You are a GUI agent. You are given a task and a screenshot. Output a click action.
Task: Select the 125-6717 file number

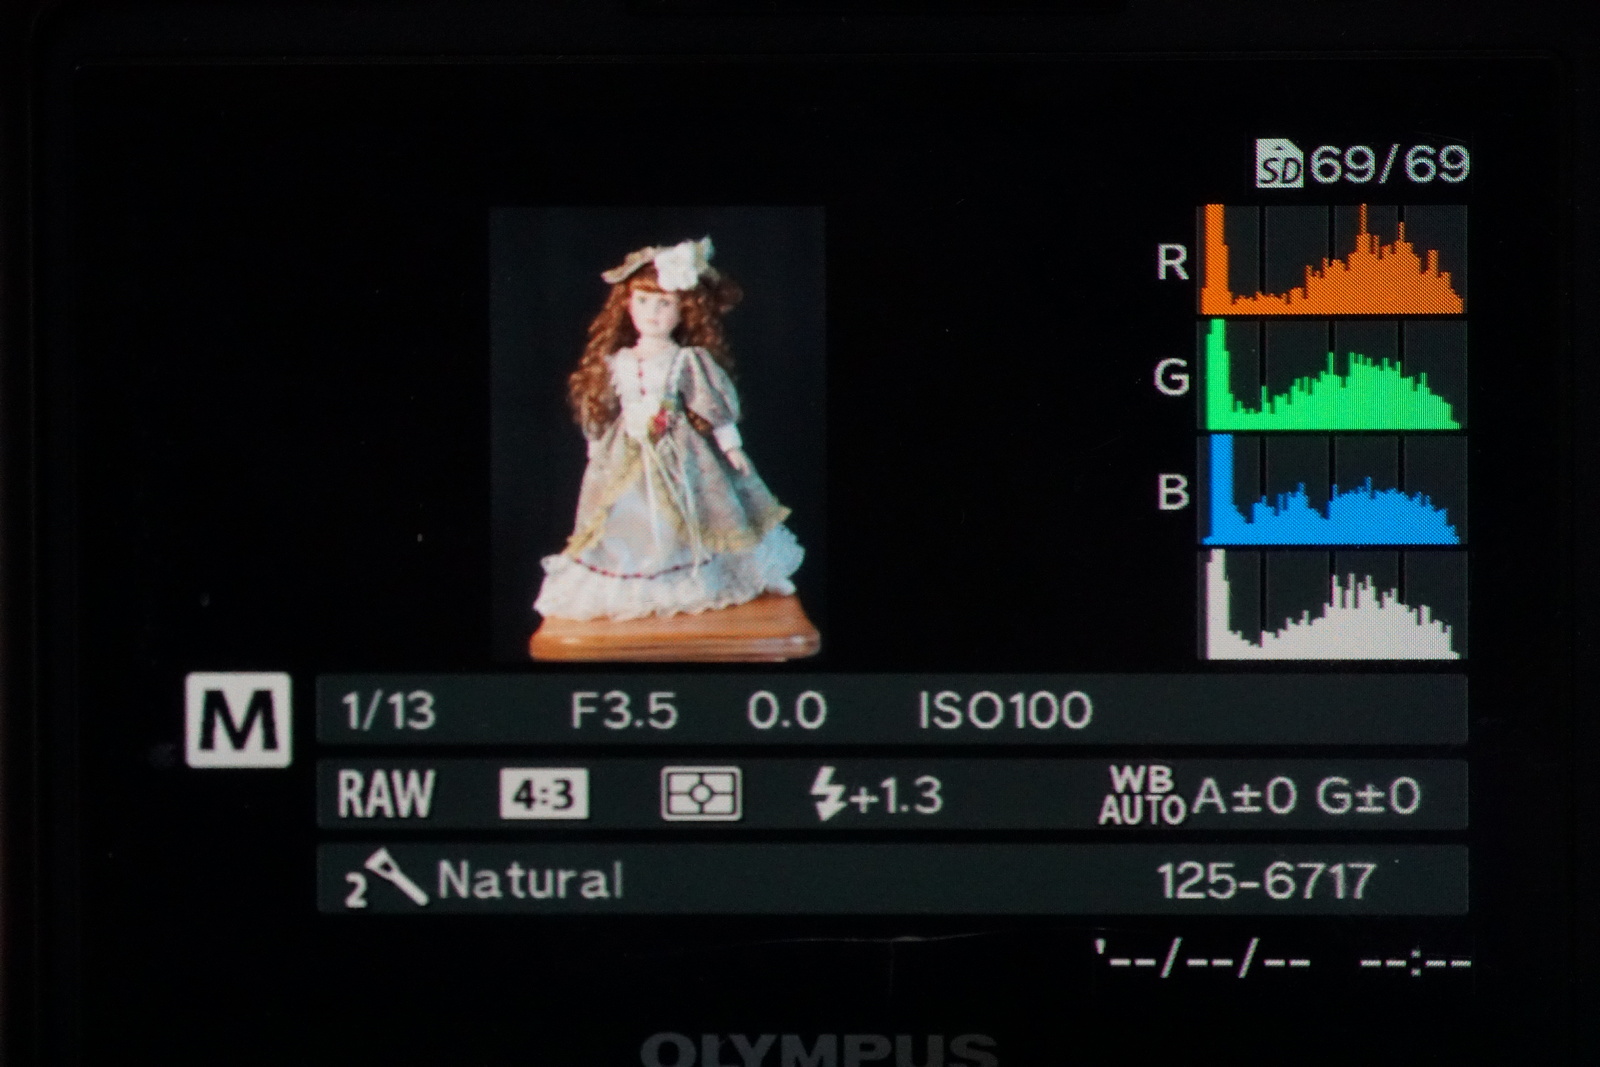click(1266, 881)
